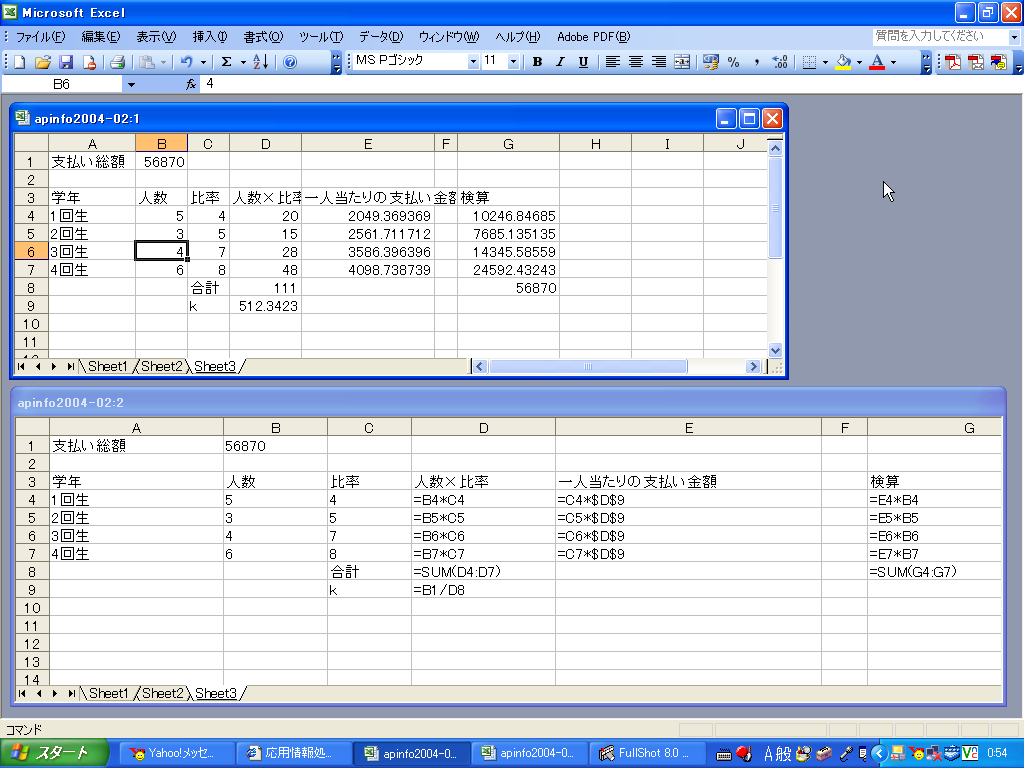Click the Print icon in toolbar
1024x768 pixels.
click(117, 62)
